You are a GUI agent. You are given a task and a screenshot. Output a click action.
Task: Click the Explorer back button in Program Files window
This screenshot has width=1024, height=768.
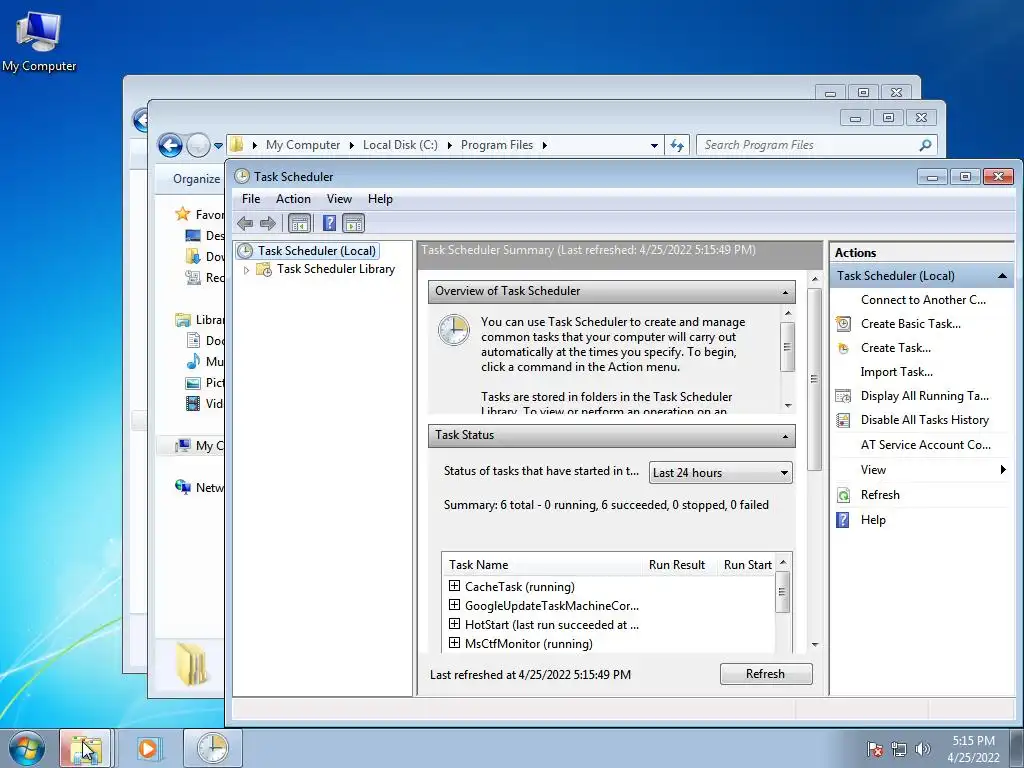[170, 145]
